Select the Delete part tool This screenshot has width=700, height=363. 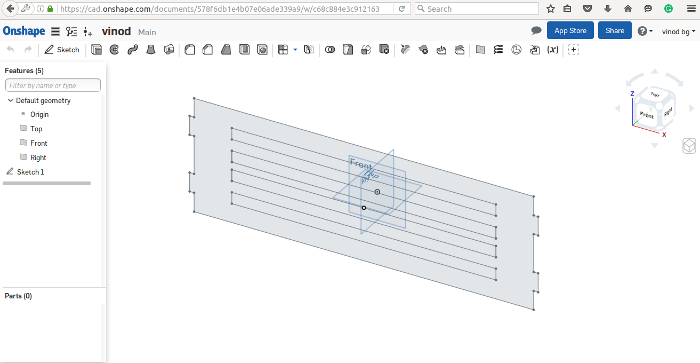(x=384, y=50)
